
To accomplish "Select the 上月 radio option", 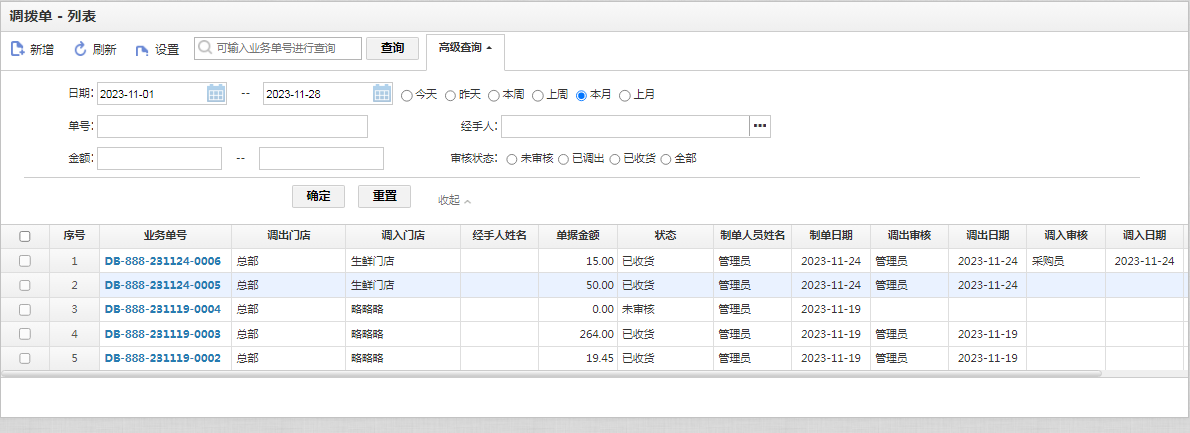I will [x=625, y=96].
